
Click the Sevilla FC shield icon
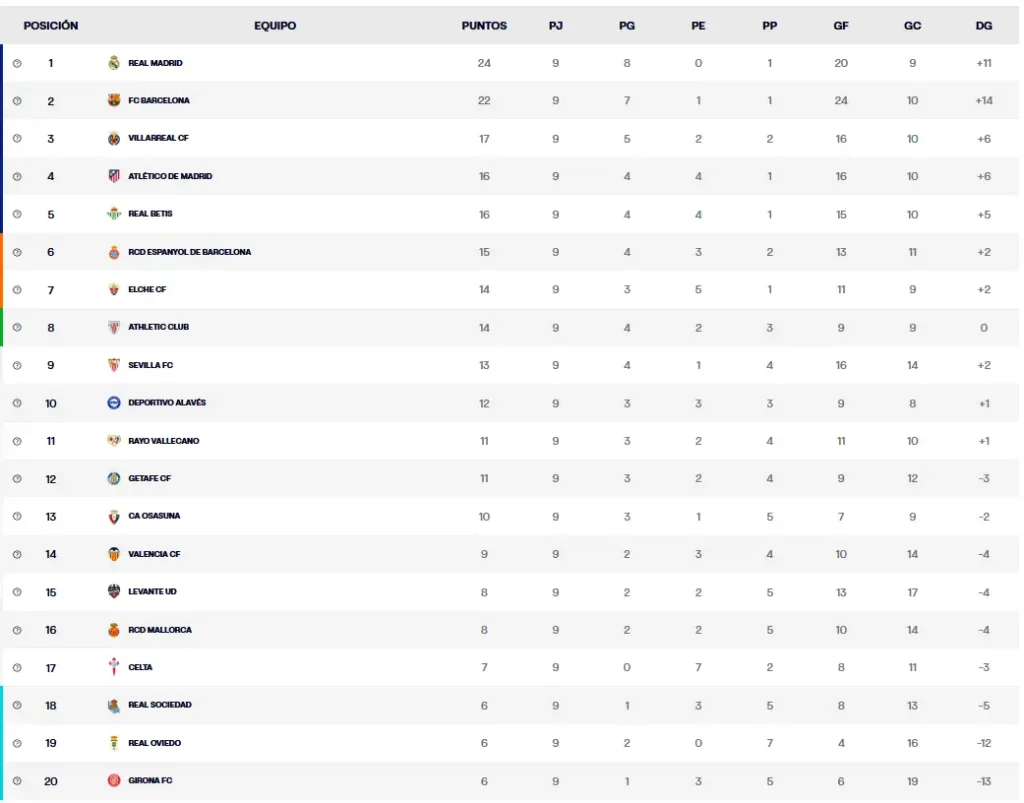[113, 365]
